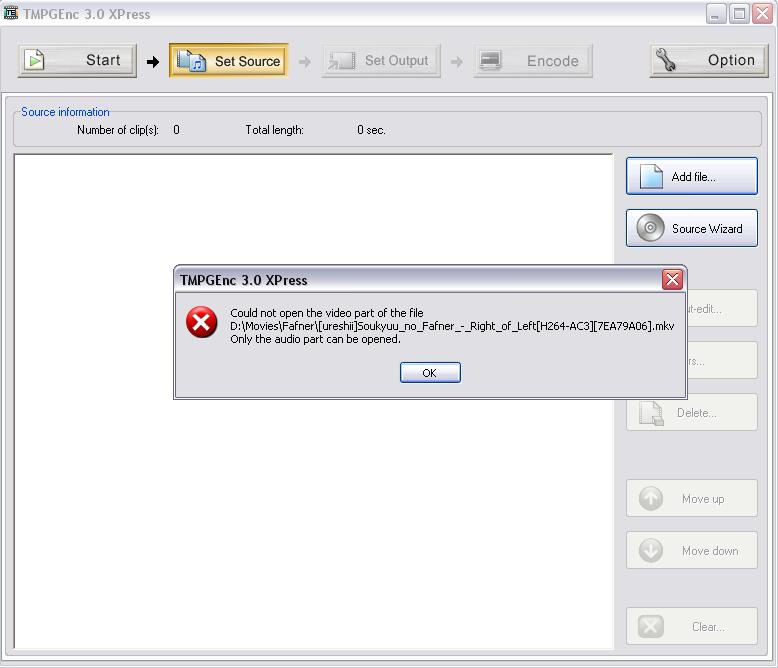
Task: Launch the Source Wizard
Action: [x=692, y=228]
